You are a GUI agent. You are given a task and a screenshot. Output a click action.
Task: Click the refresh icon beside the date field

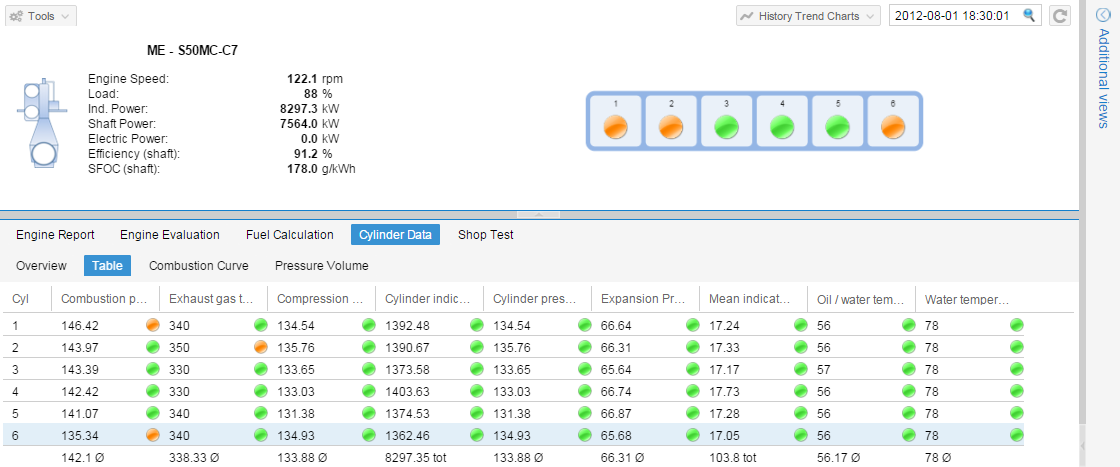(x=1060, y=16)
